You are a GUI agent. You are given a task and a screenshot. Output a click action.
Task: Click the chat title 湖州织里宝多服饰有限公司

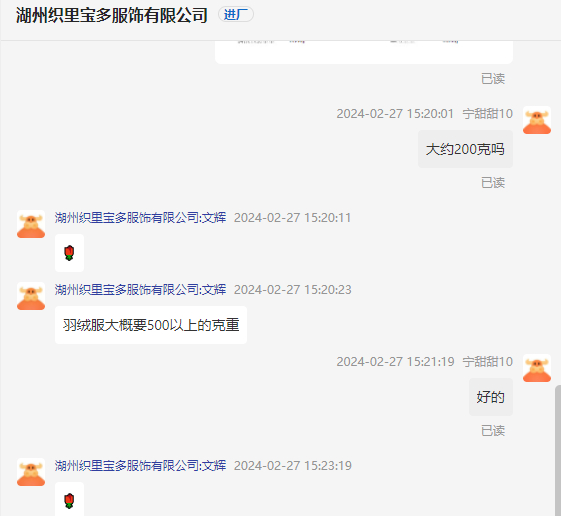112,15
